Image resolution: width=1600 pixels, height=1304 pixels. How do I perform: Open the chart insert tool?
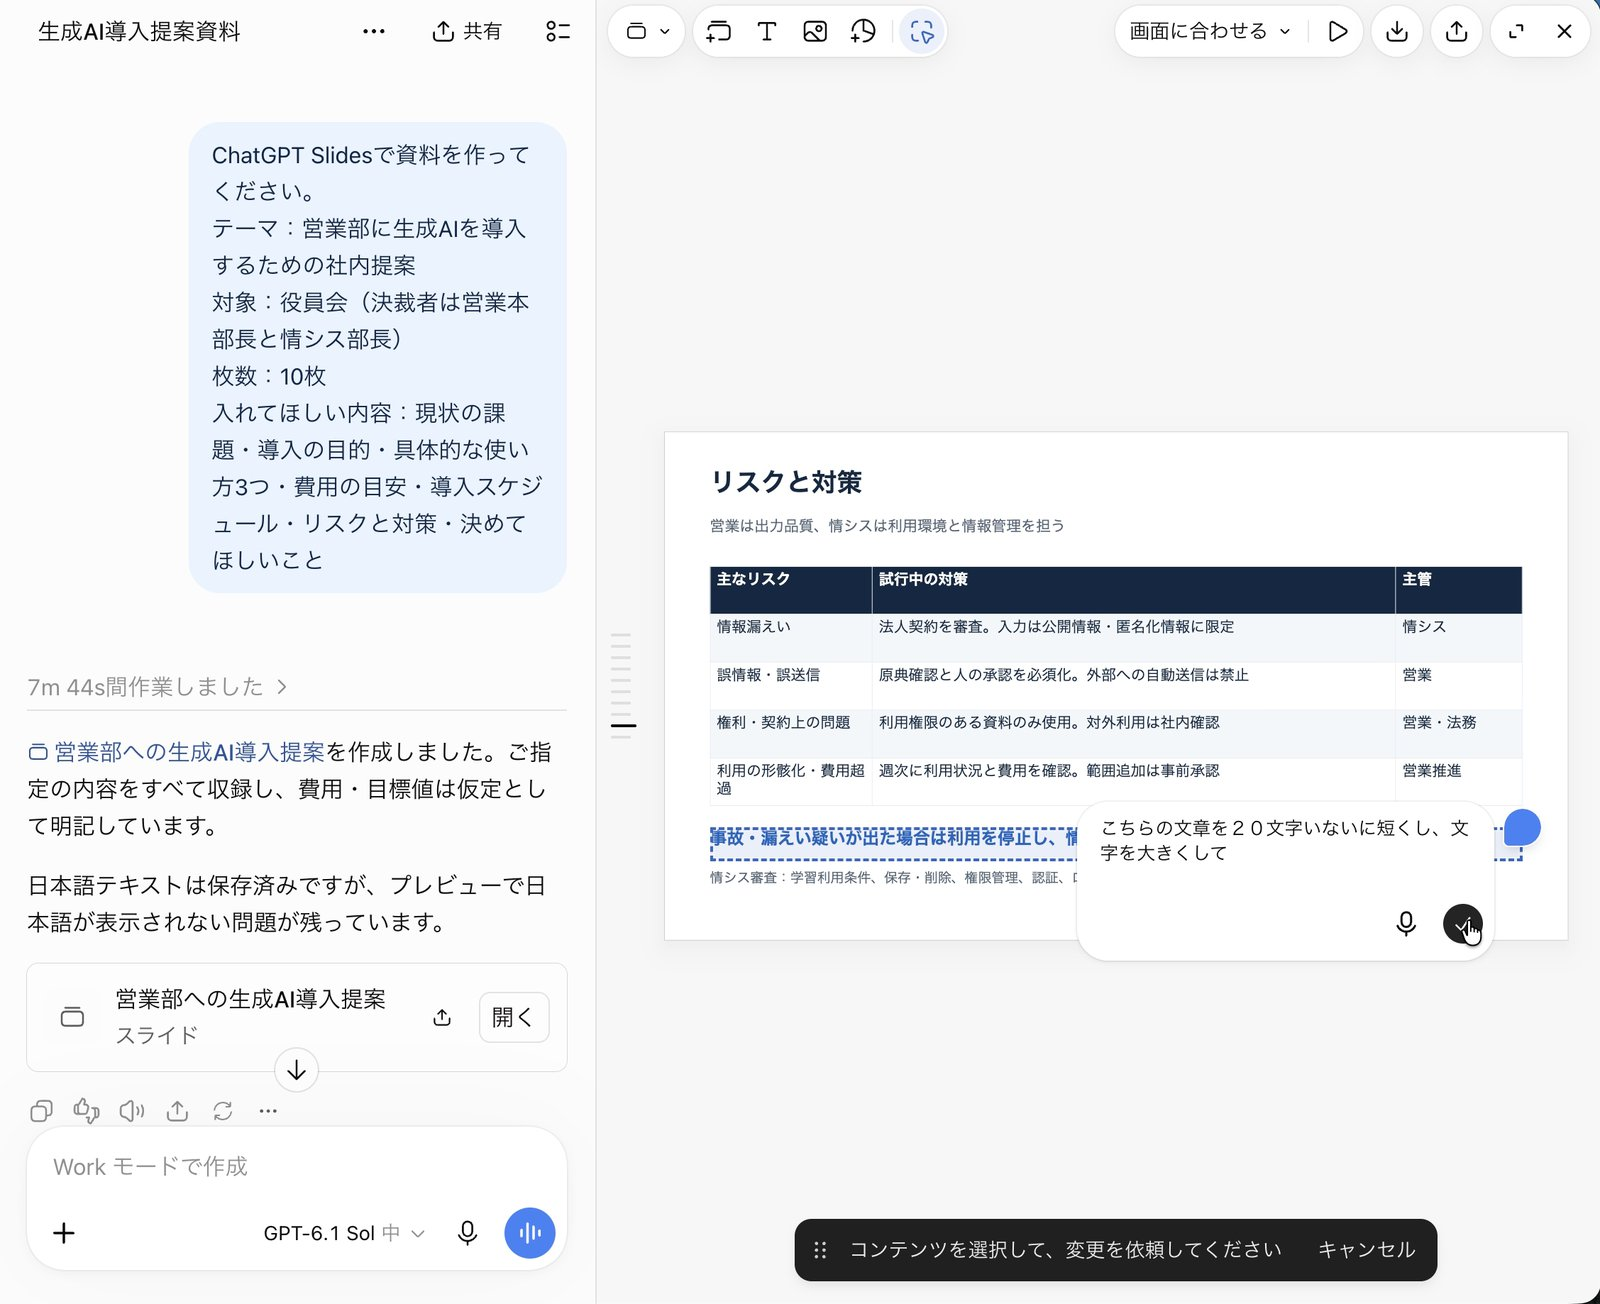tap(863, 31)
